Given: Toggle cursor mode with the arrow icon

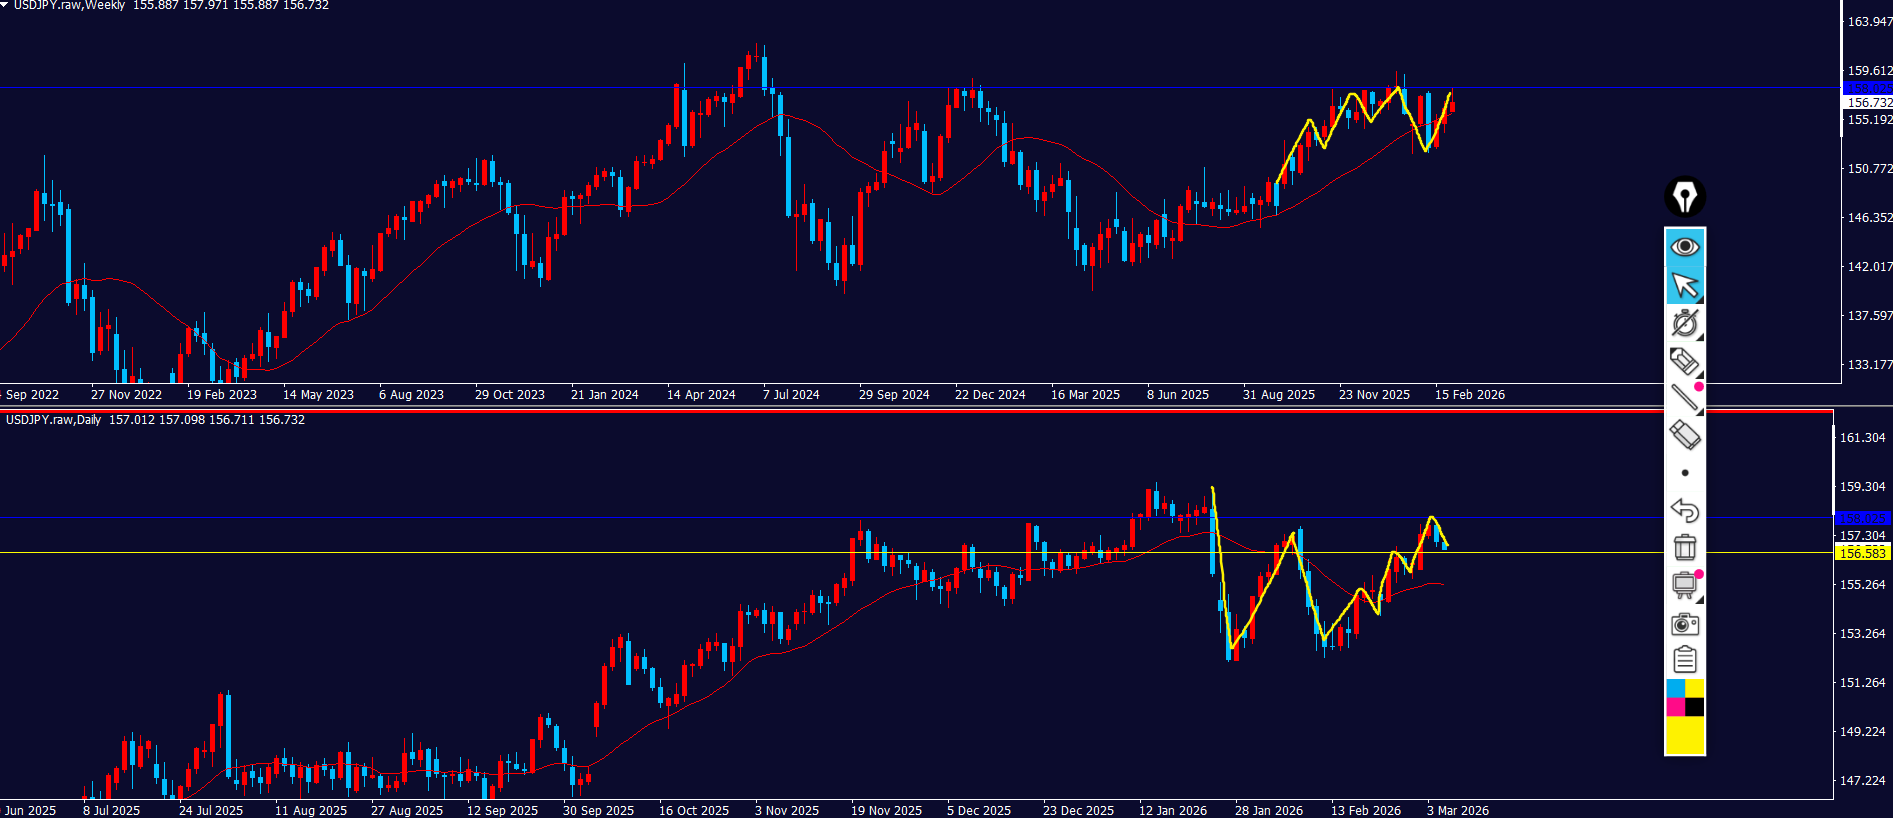Looking at the screenshot, I should pyautogui.click(x=1685, y=285).
